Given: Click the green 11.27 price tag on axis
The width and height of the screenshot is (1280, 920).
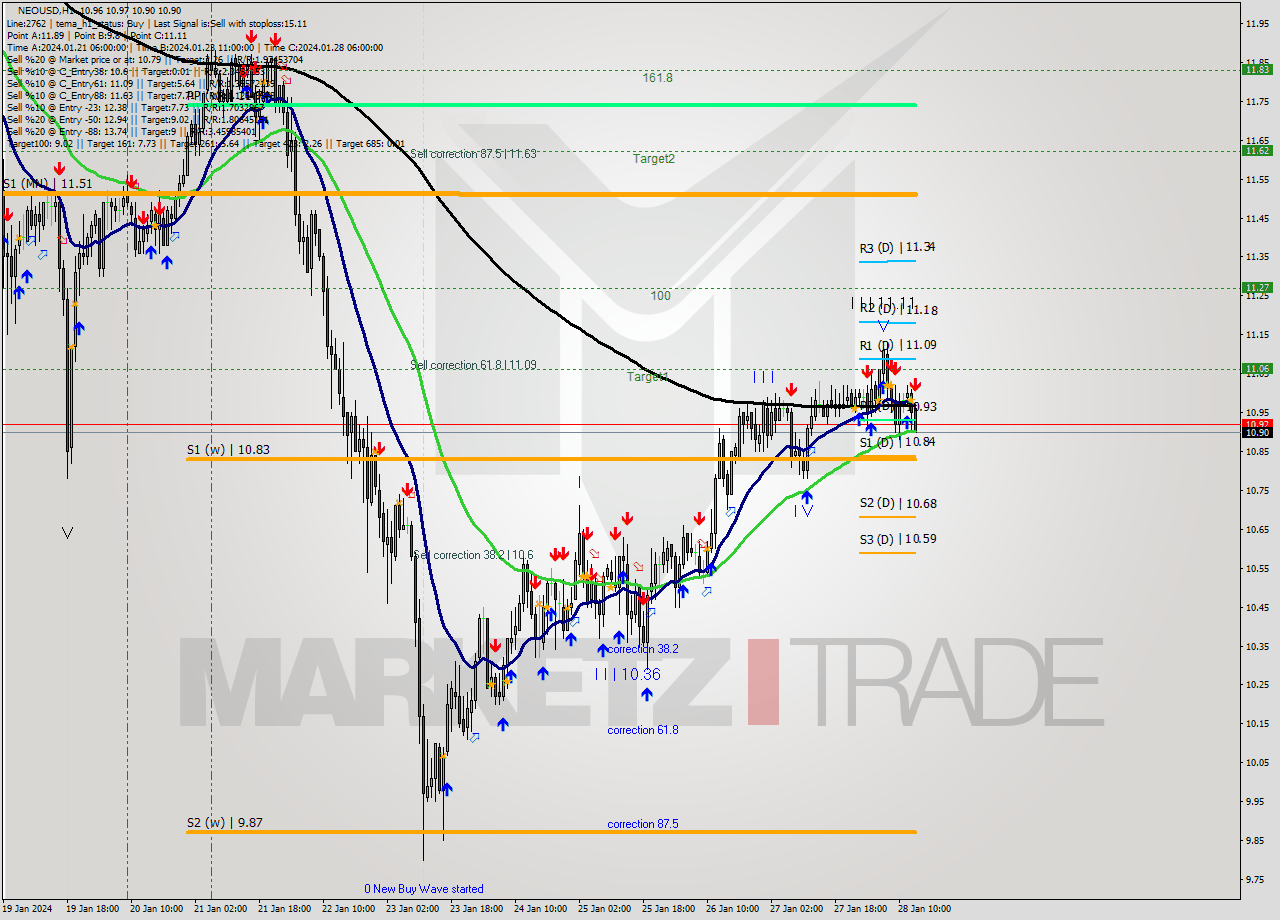Looking at the screenshot, I should tap(1257, 287).
